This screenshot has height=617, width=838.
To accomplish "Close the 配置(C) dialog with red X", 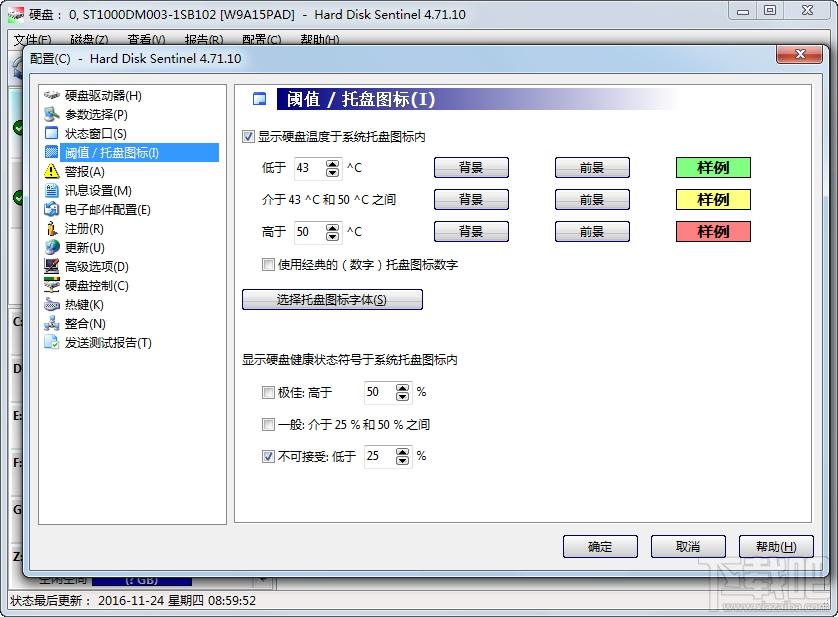I will point(800,54).
